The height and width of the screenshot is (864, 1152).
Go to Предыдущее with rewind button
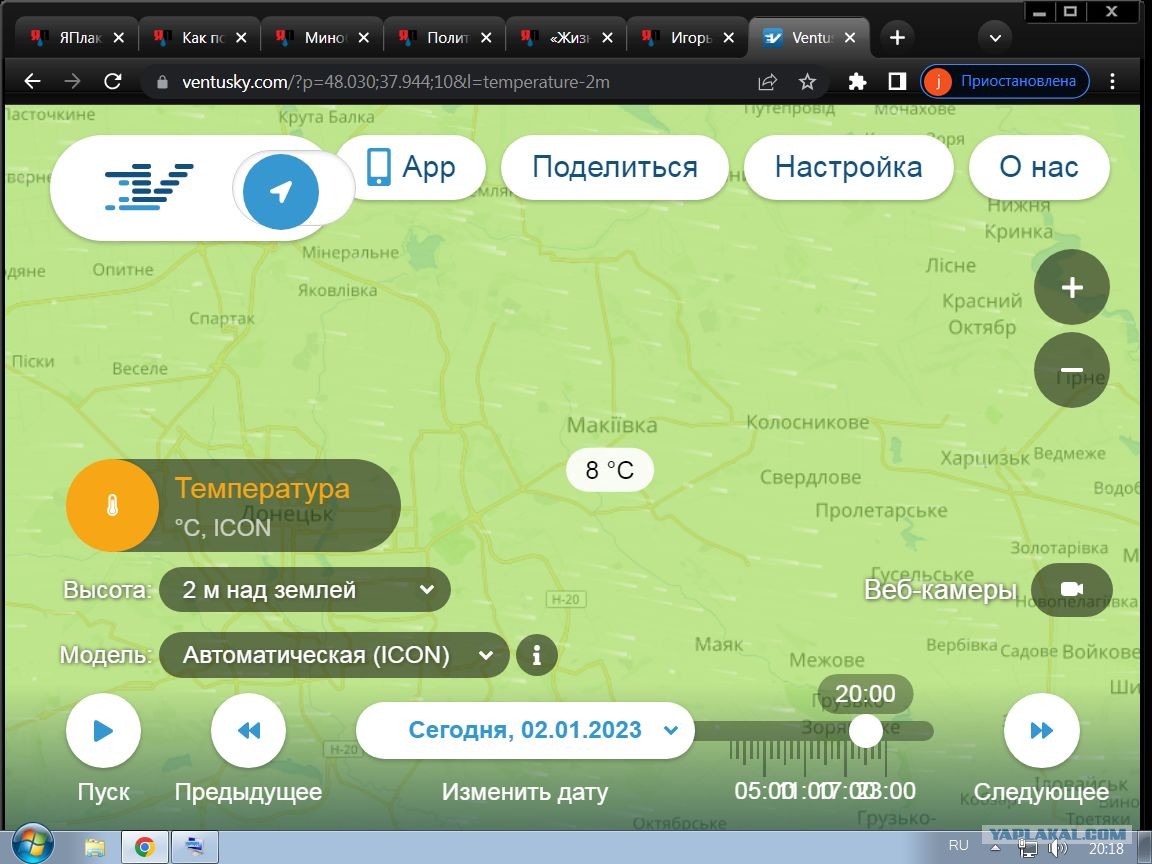tap(248, 730)
